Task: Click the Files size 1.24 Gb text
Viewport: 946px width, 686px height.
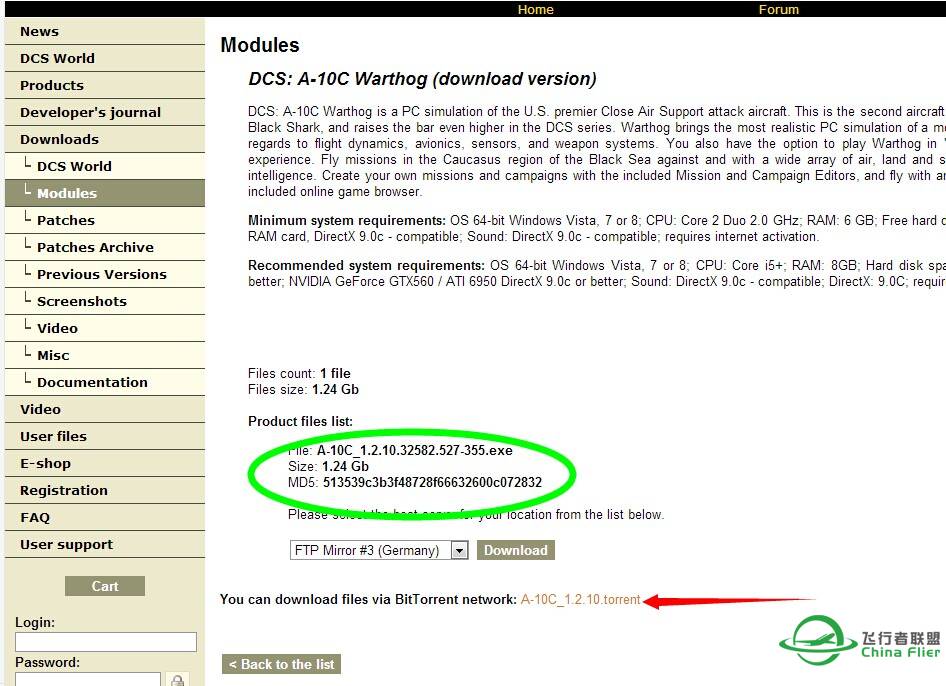Action: [x=303, y=389]
